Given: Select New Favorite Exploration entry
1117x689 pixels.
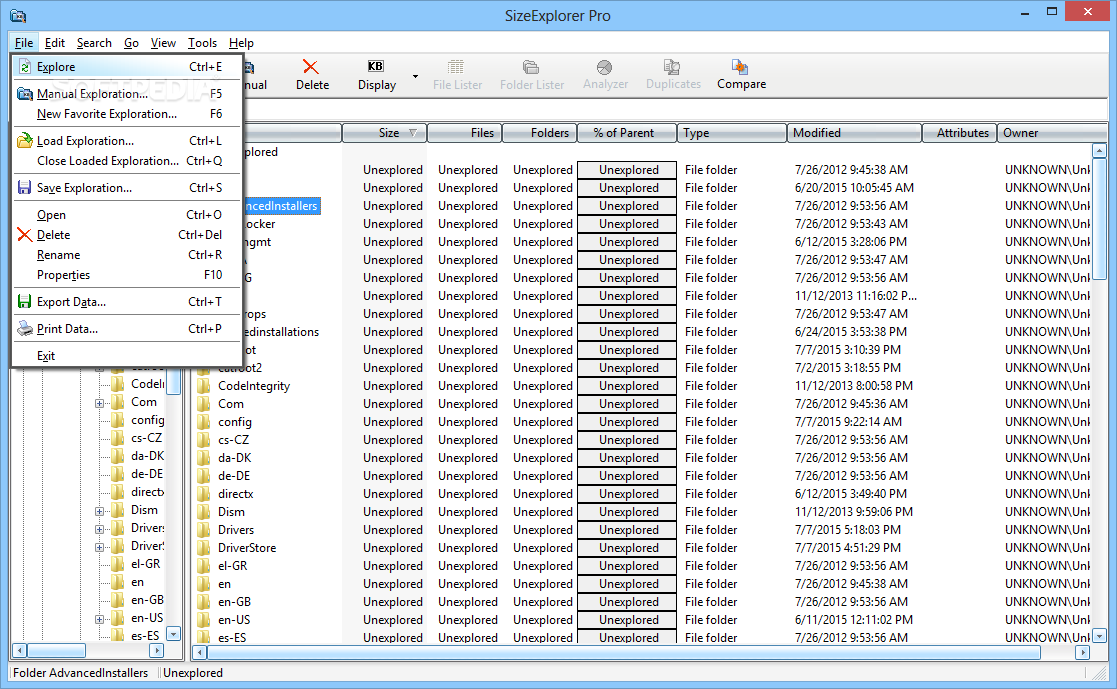Looking at the screenshot, I should click(127, 114).
